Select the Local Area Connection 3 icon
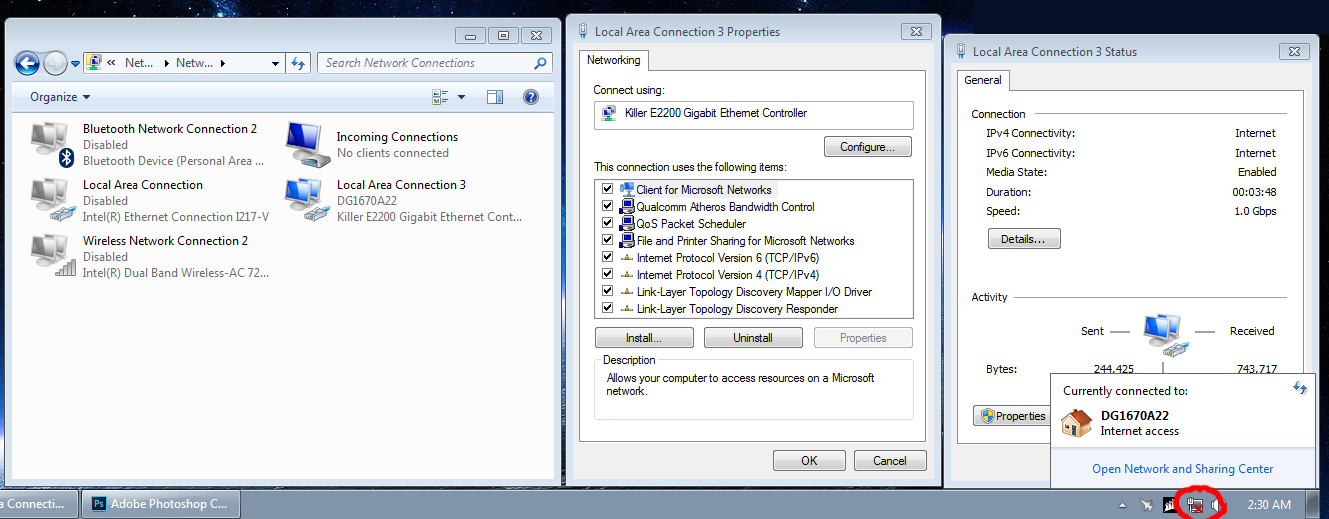1329x519 pixels. point(308,200)
